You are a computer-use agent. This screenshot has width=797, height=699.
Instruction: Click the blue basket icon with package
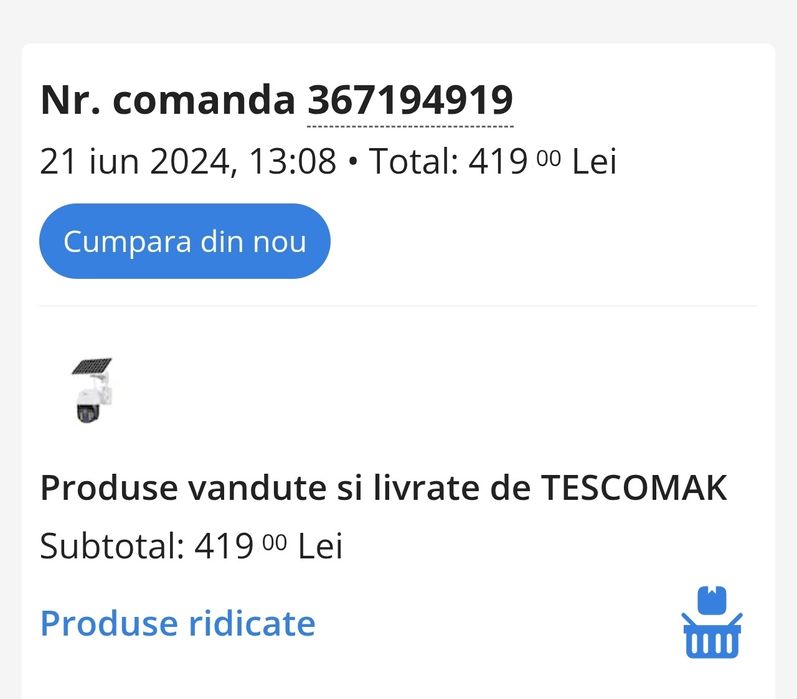click(x=712, y=623)
